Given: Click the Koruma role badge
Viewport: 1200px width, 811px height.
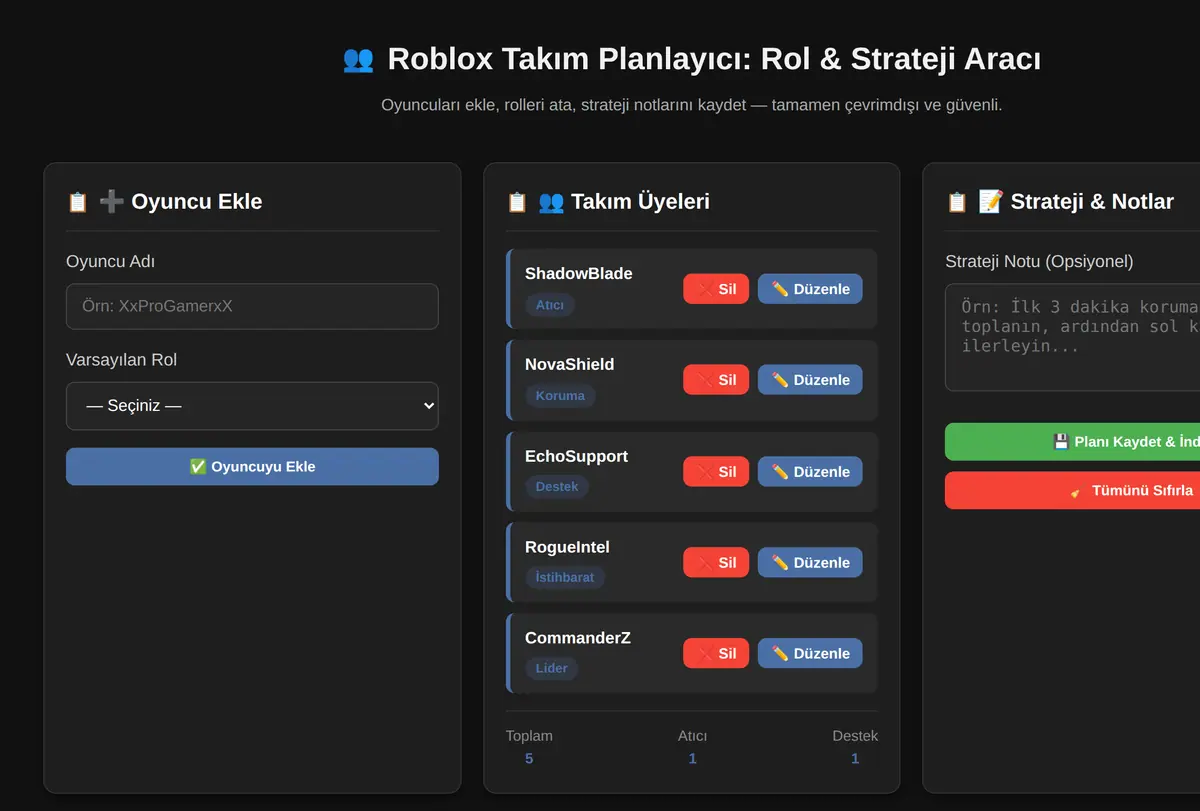Looking at the screenshot, I should coord(560,396).
